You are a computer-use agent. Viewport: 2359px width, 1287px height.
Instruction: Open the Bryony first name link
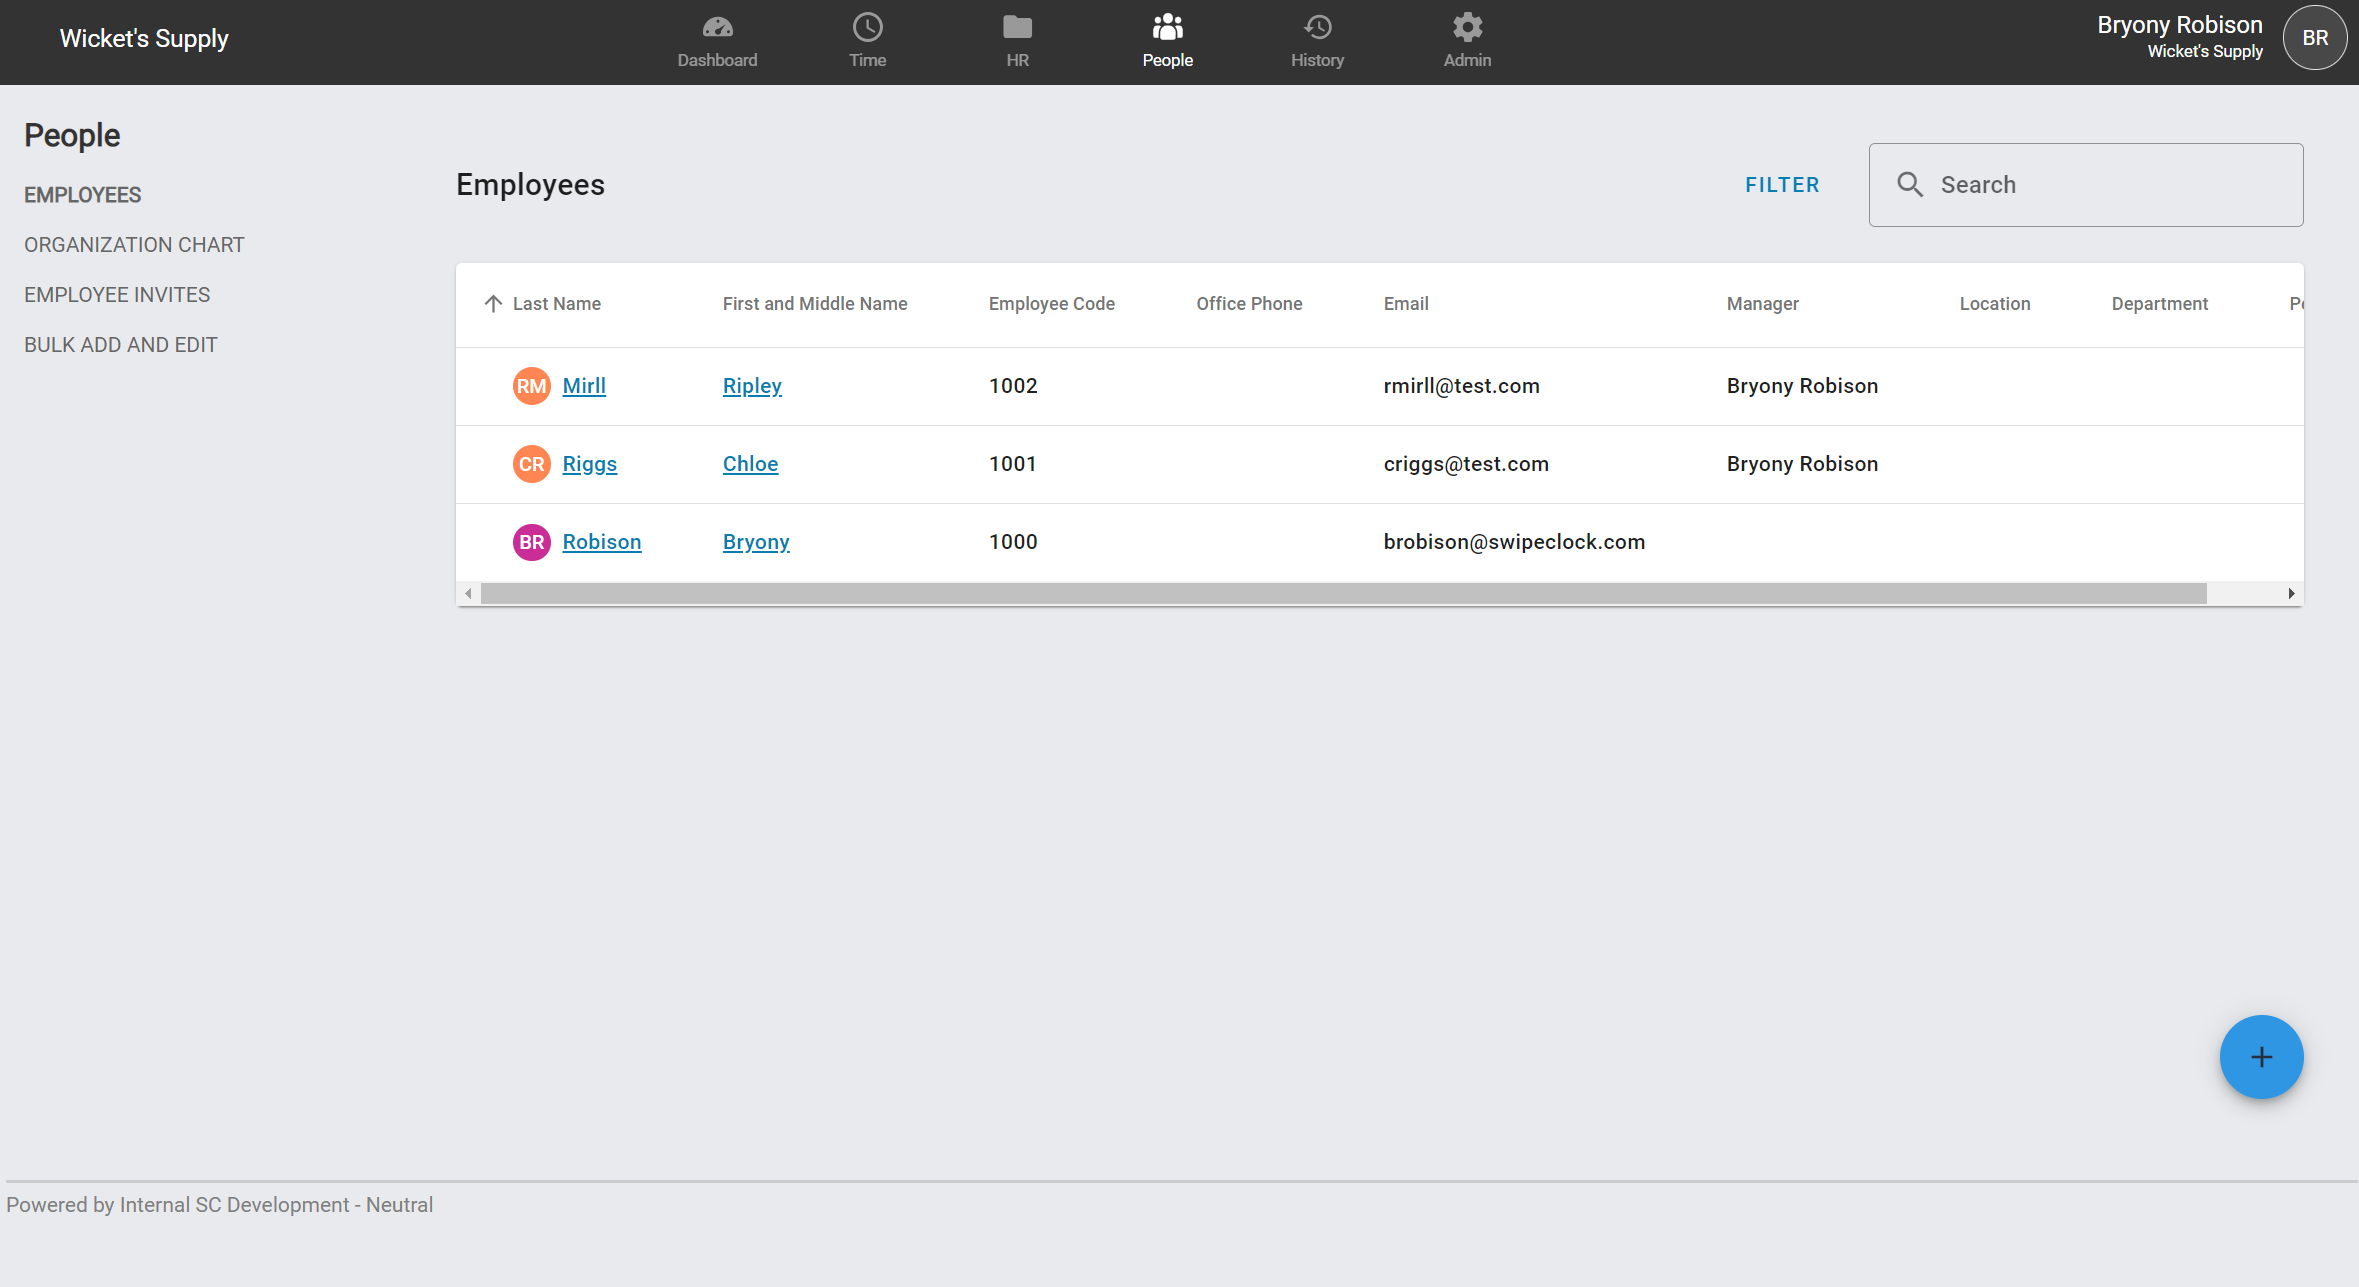point(756,542)
